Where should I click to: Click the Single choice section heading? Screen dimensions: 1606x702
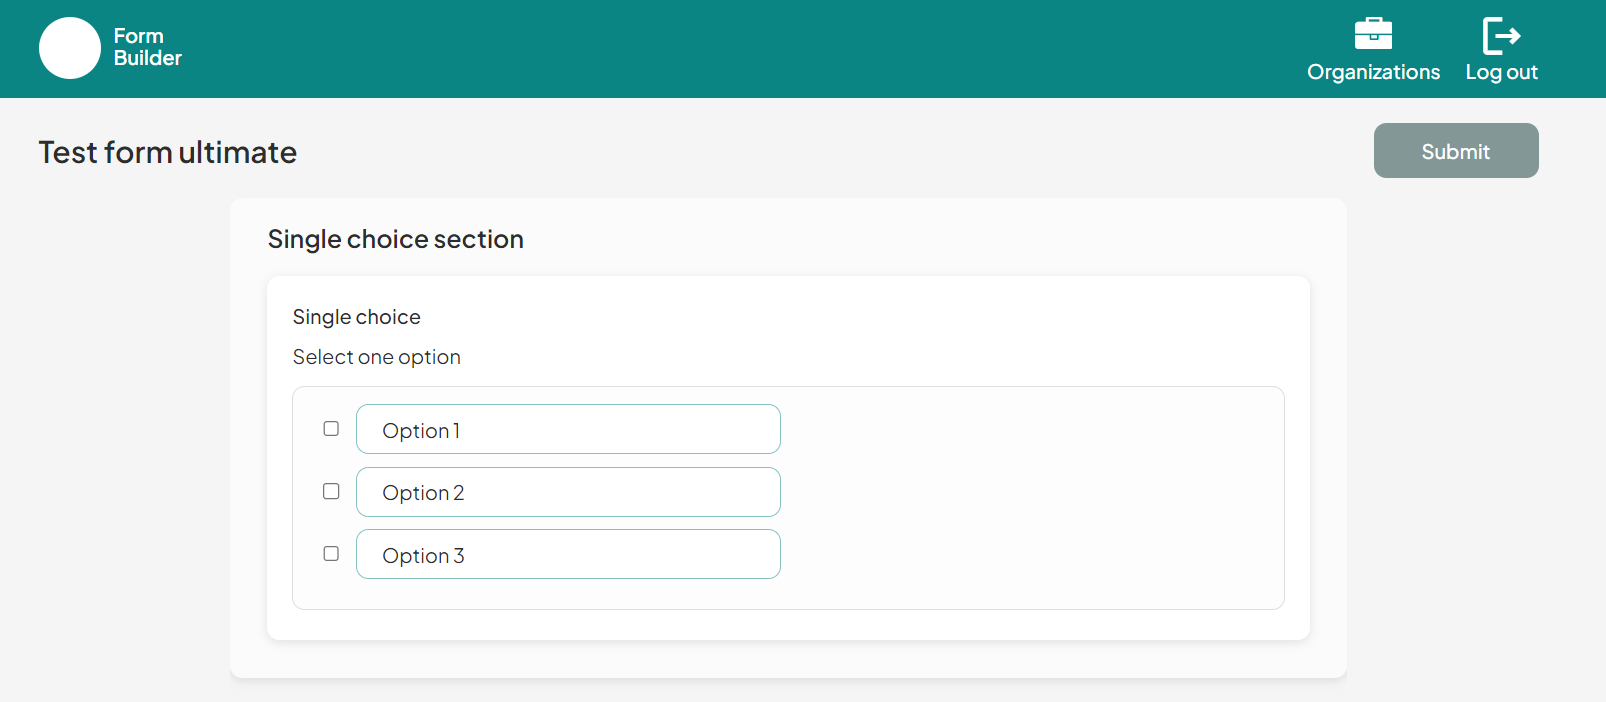point(396,239)
